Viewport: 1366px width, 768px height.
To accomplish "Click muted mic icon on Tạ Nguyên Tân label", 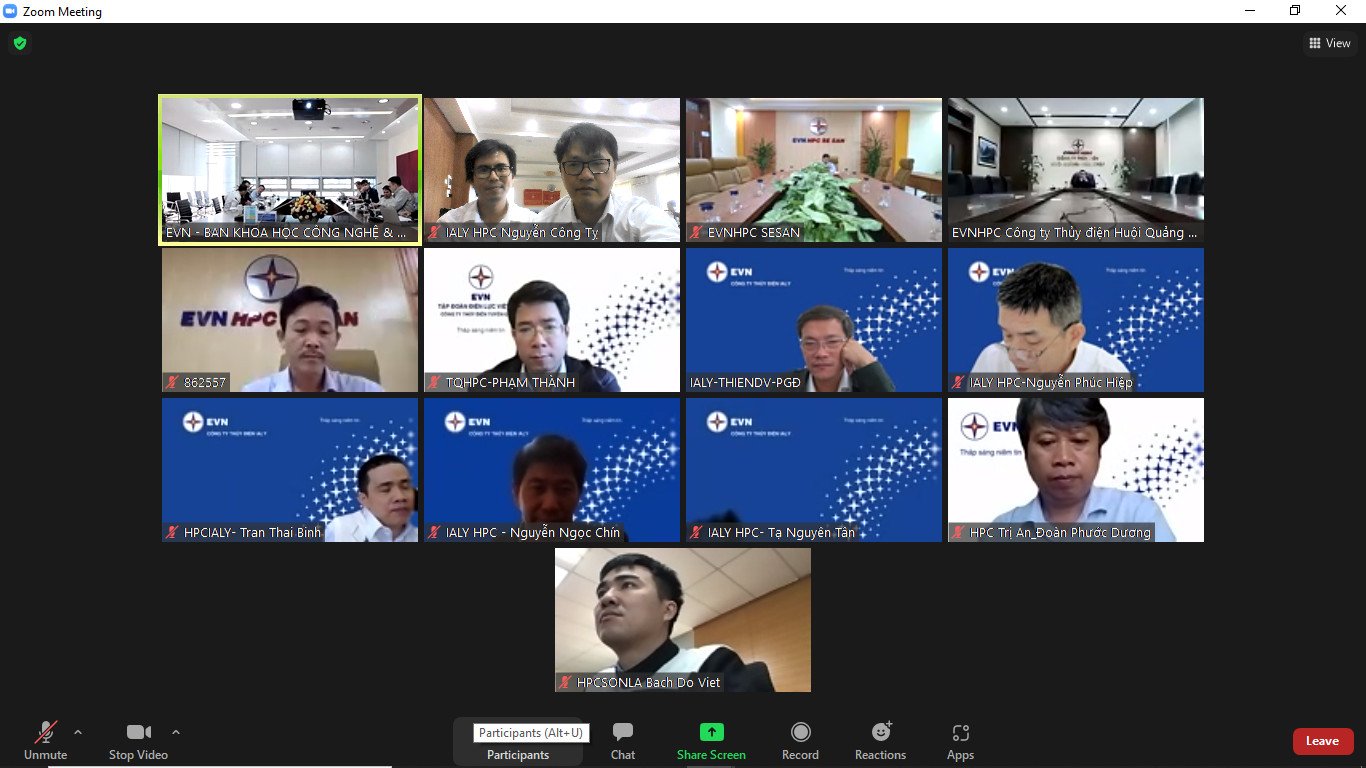I will pos(697,533).
